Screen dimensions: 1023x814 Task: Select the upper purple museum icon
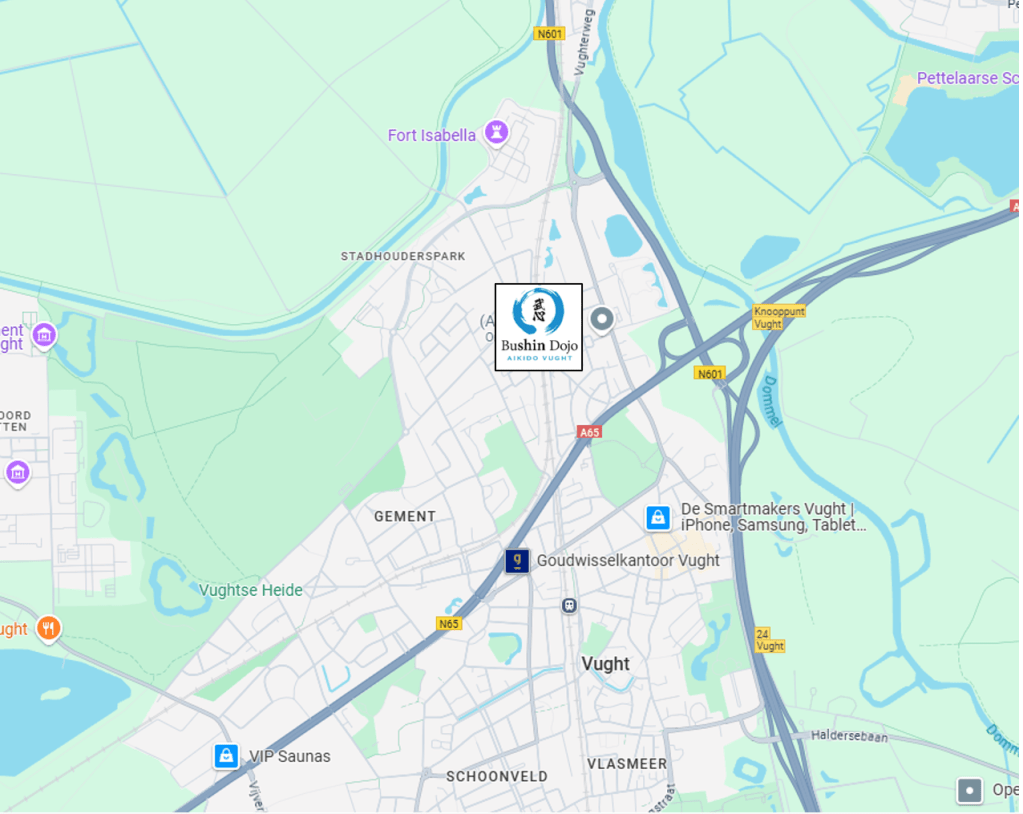point(44,337)
